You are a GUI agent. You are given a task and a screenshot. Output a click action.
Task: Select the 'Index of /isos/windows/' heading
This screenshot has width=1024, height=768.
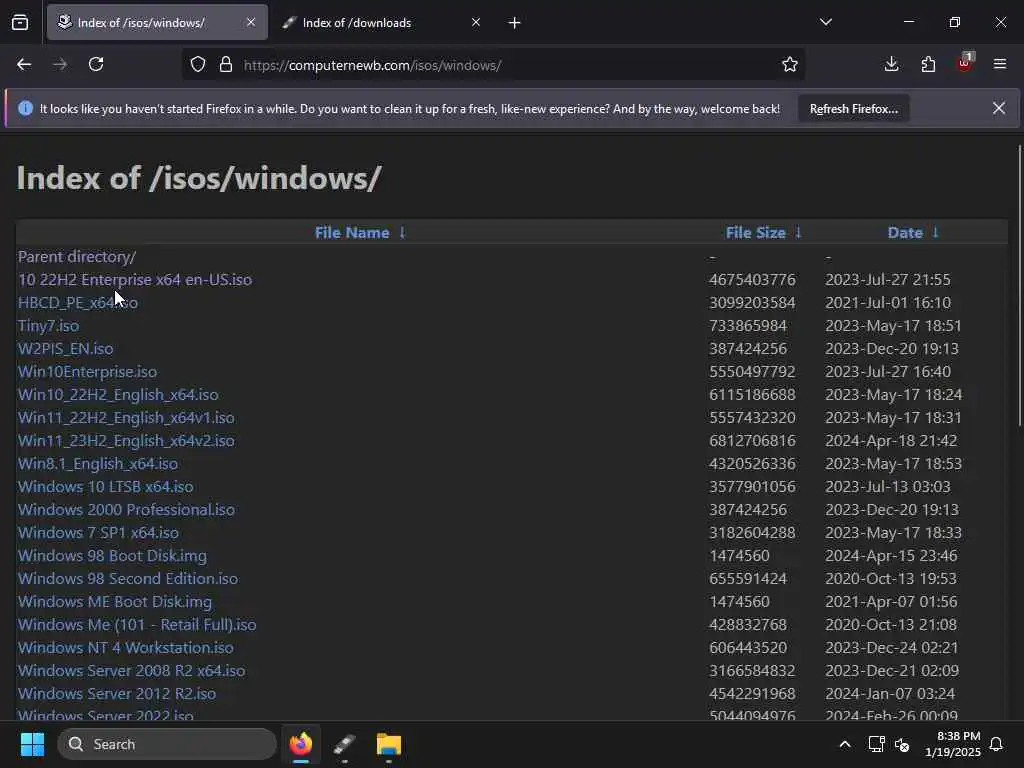[x=199, y=178]
